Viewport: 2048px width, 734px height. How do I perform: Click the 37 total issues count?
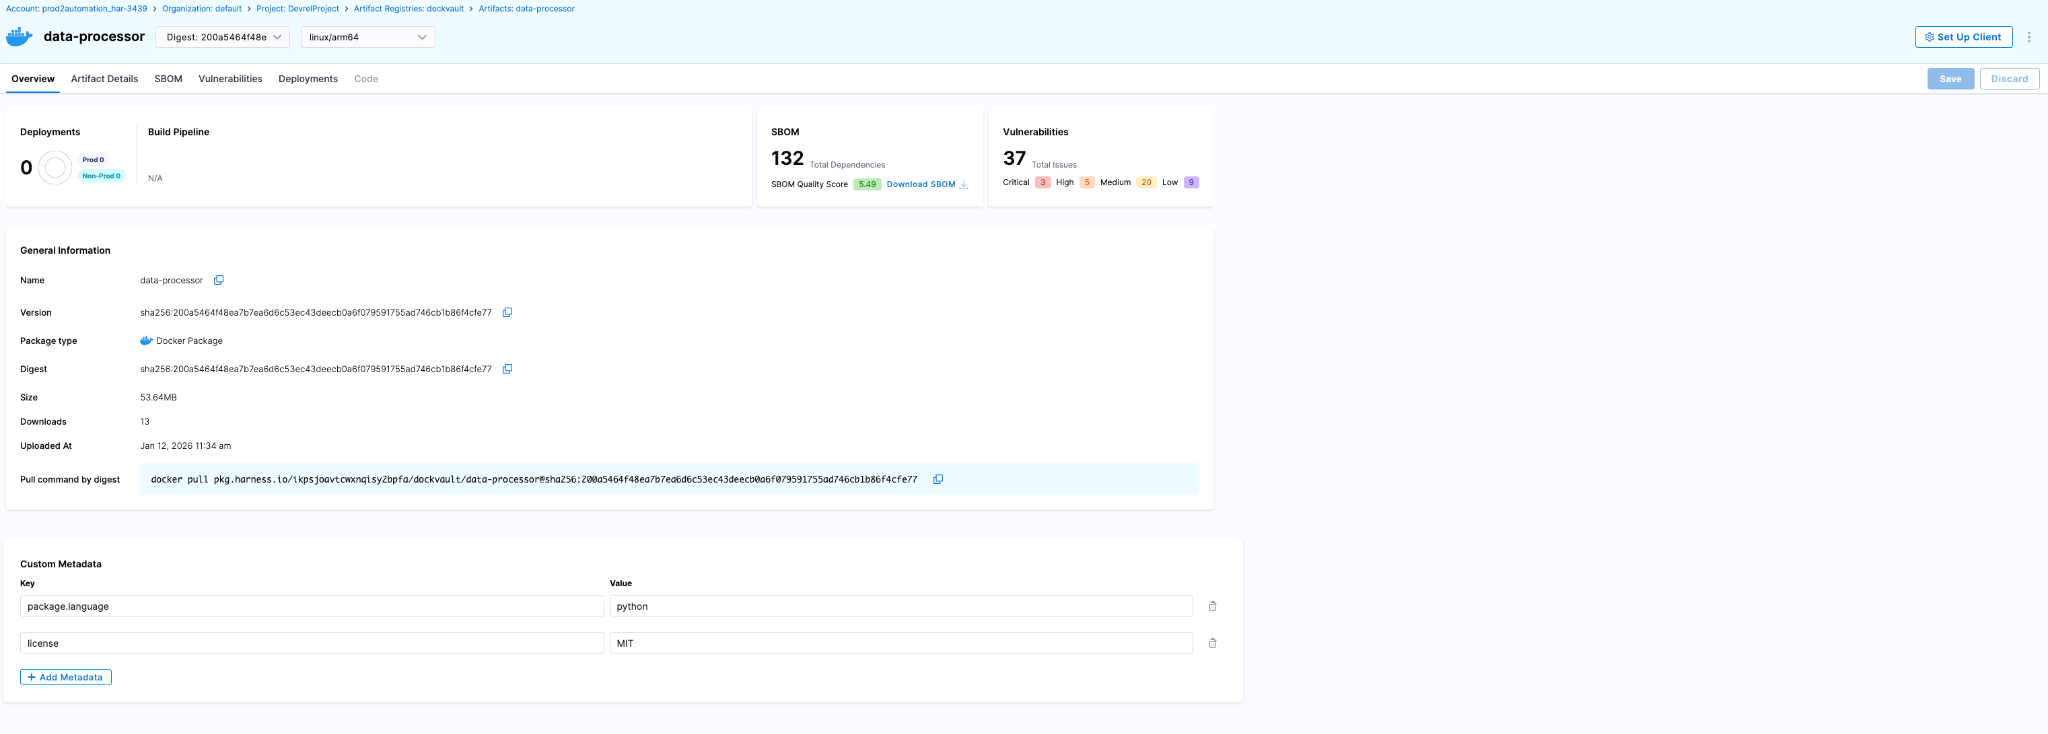(x=1014, y=158)
